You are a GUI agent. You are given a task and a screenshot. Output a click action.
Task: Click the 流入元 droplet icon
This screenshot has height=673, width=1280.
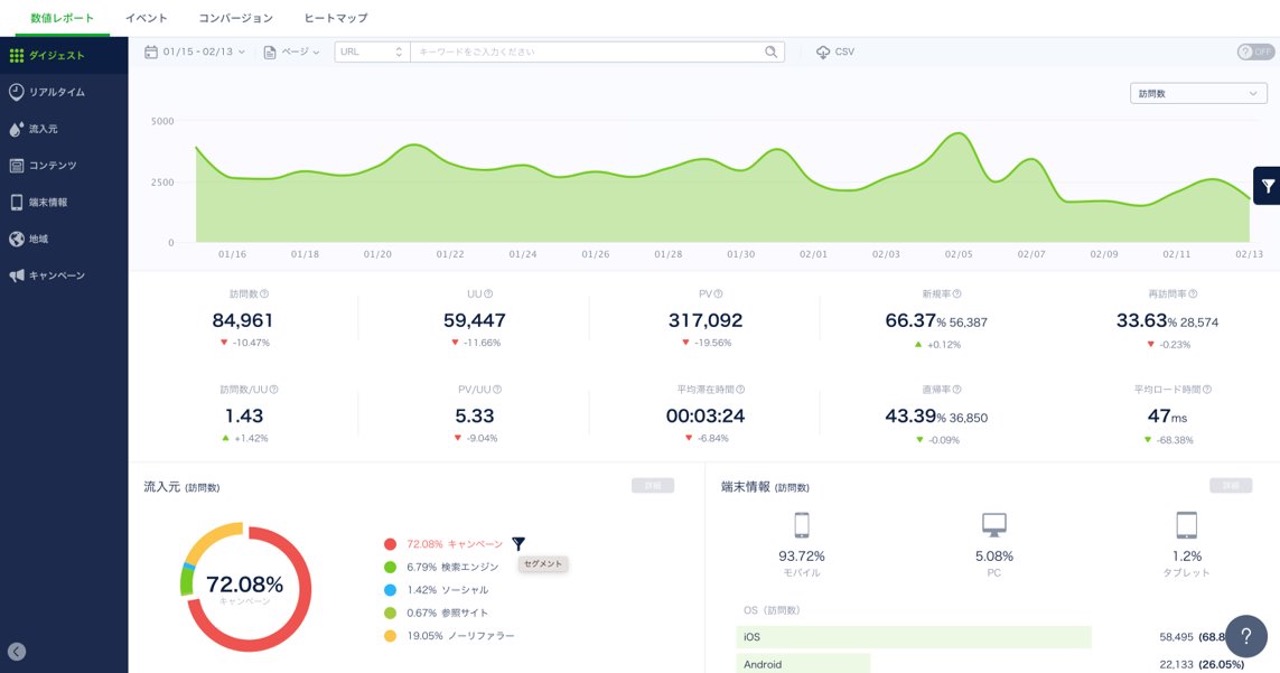point(16,129)
